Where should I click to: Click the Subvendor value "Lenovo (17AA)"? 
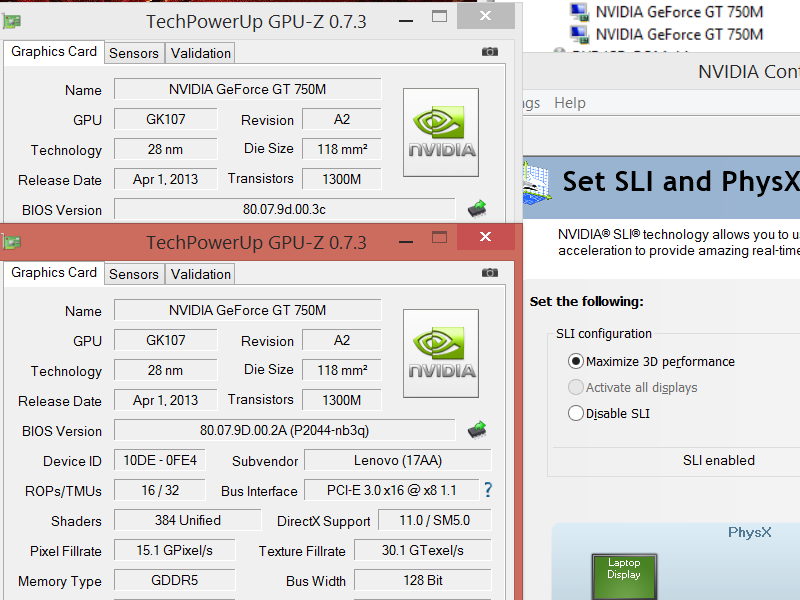tap(398, 460)
